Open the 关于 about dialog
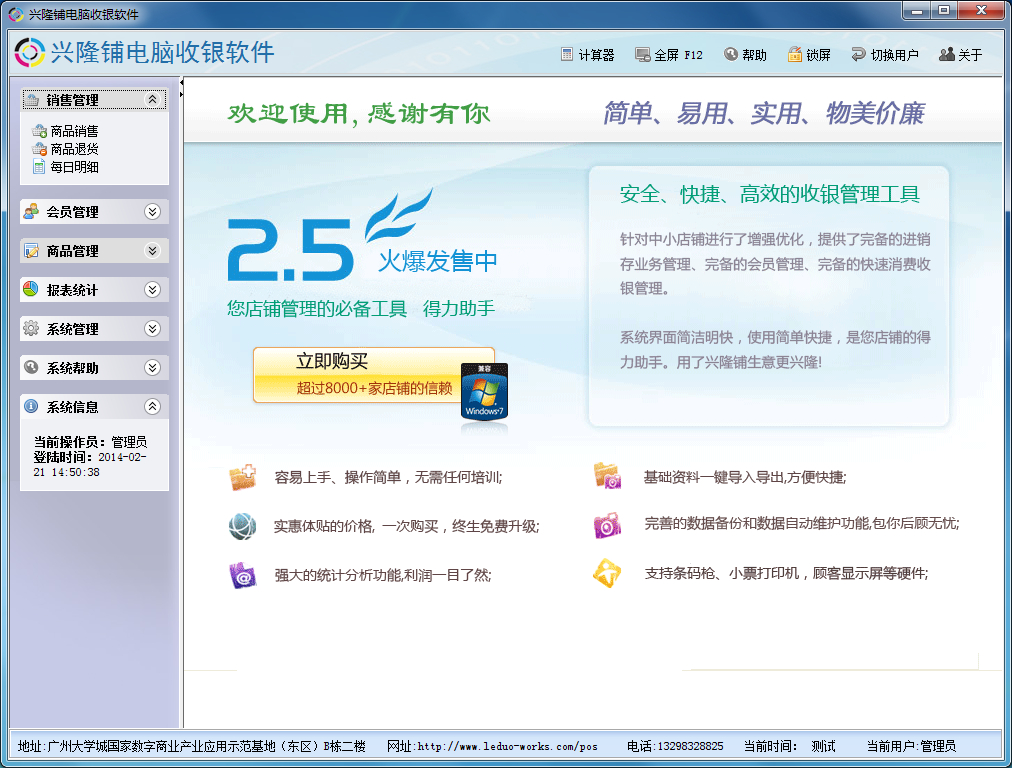Screen dimensions: 1012x768 (960, 55)
